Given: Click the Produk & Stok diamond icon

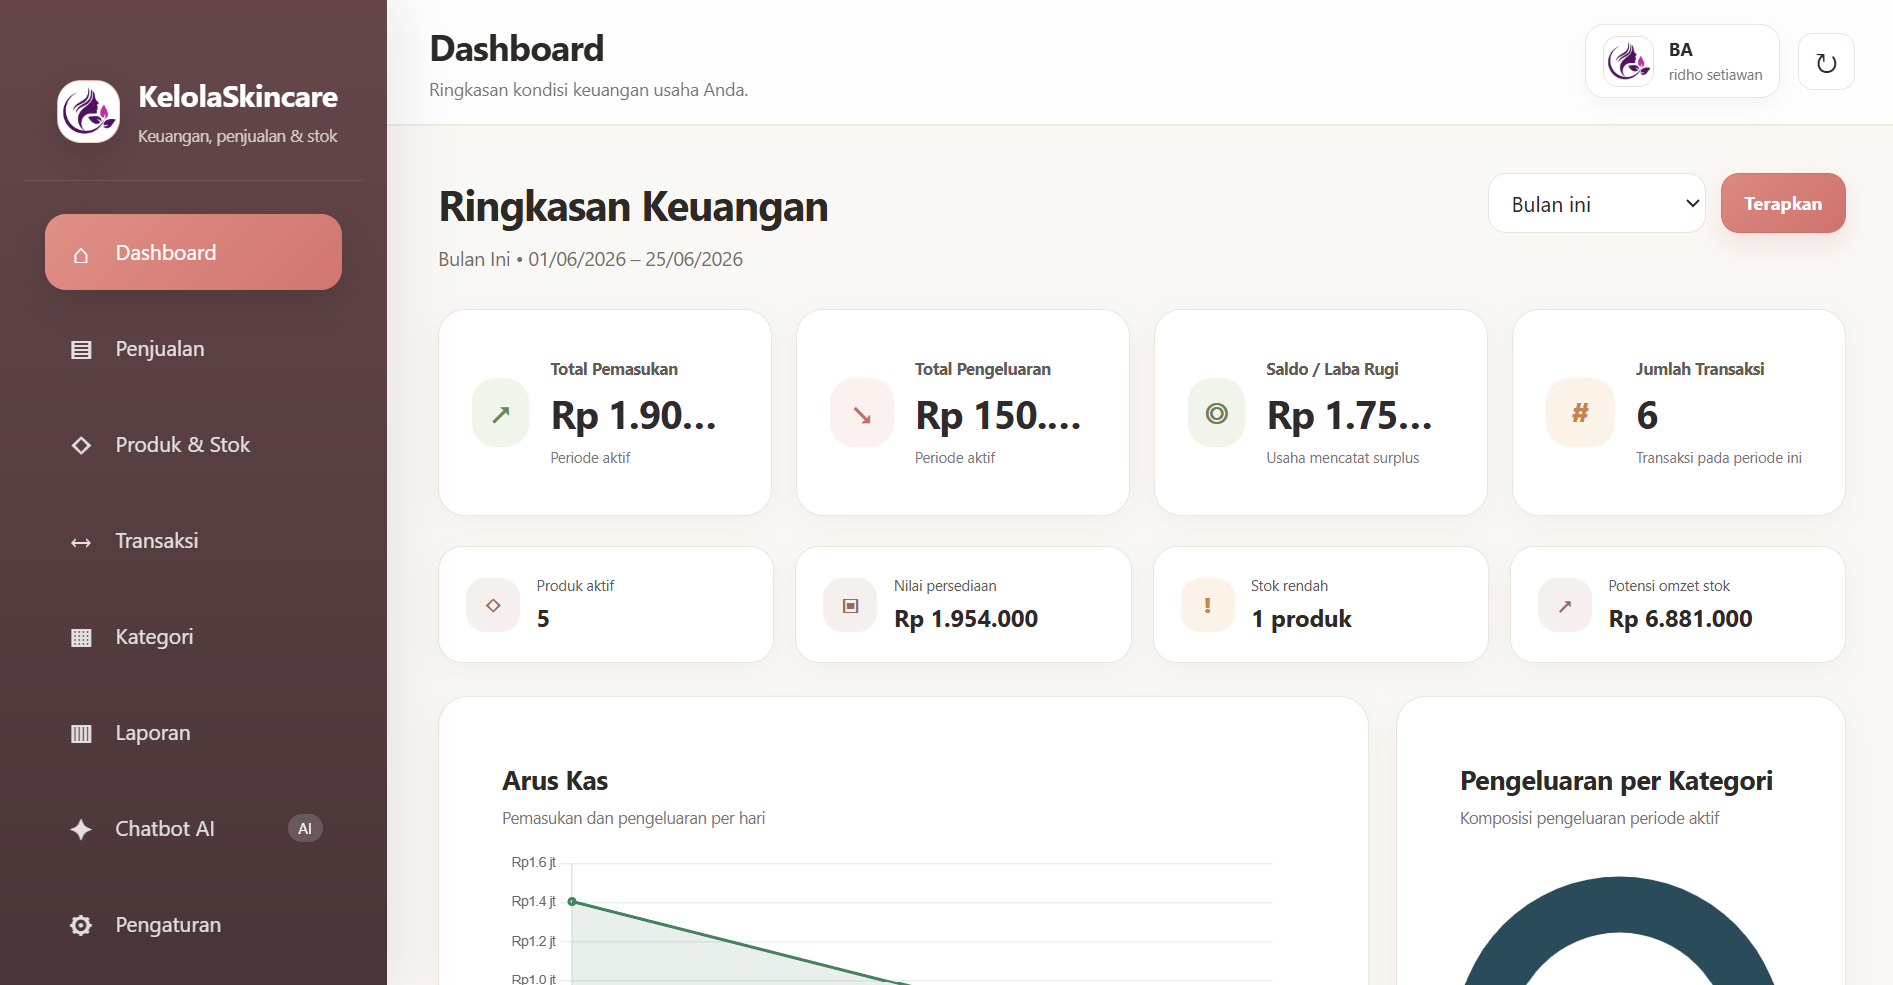Looking at the screenshot, I should point(81,445).
